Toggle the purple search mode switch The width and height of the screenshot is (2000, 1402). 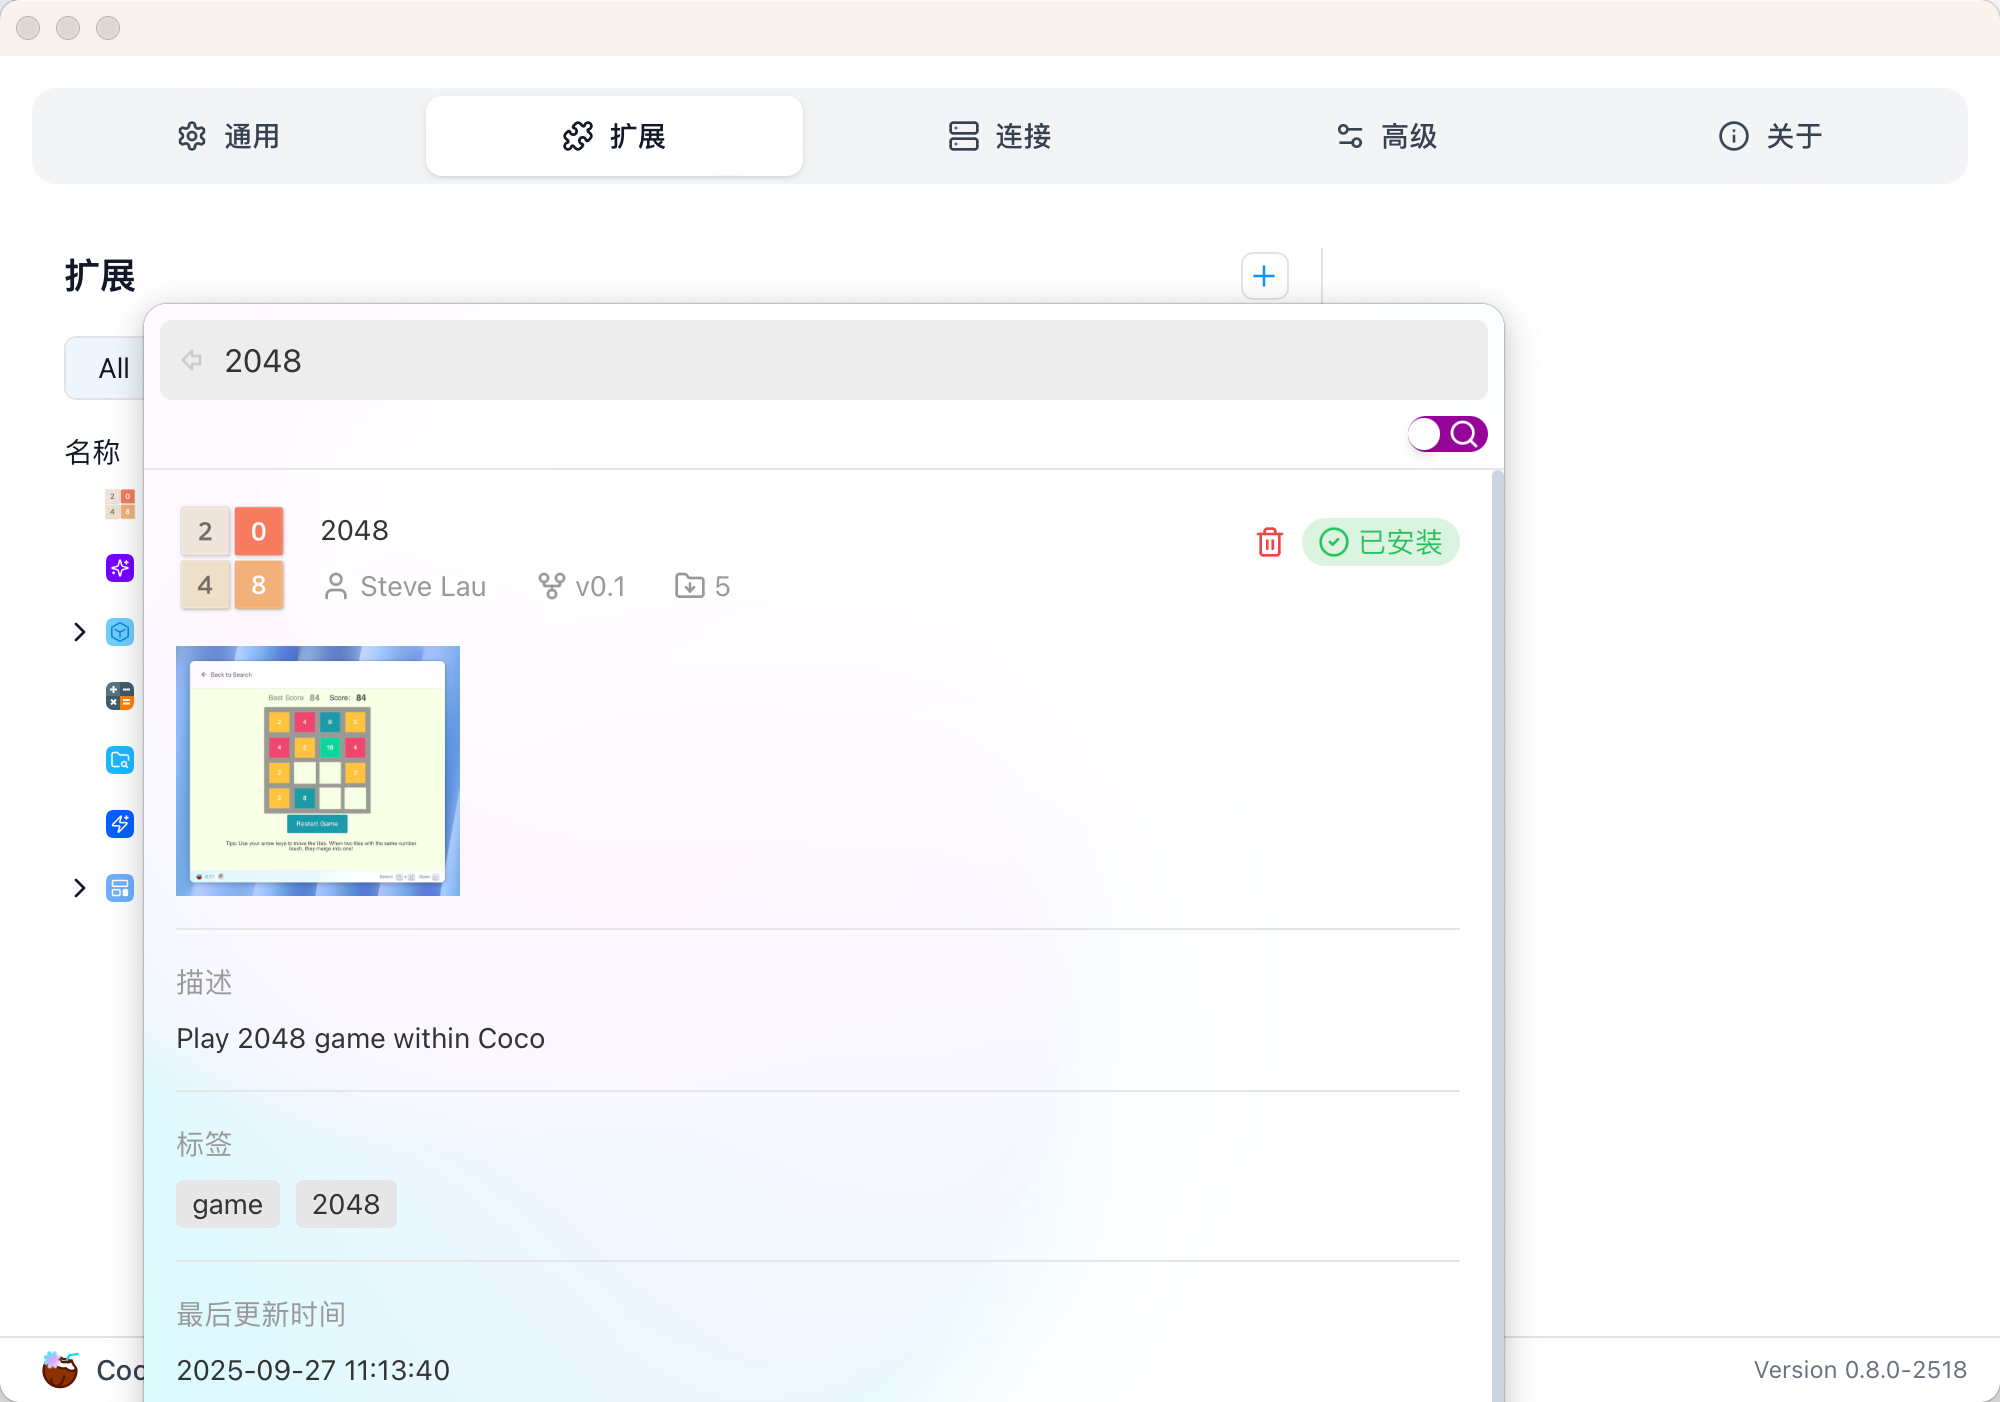tap(1447, 434)
